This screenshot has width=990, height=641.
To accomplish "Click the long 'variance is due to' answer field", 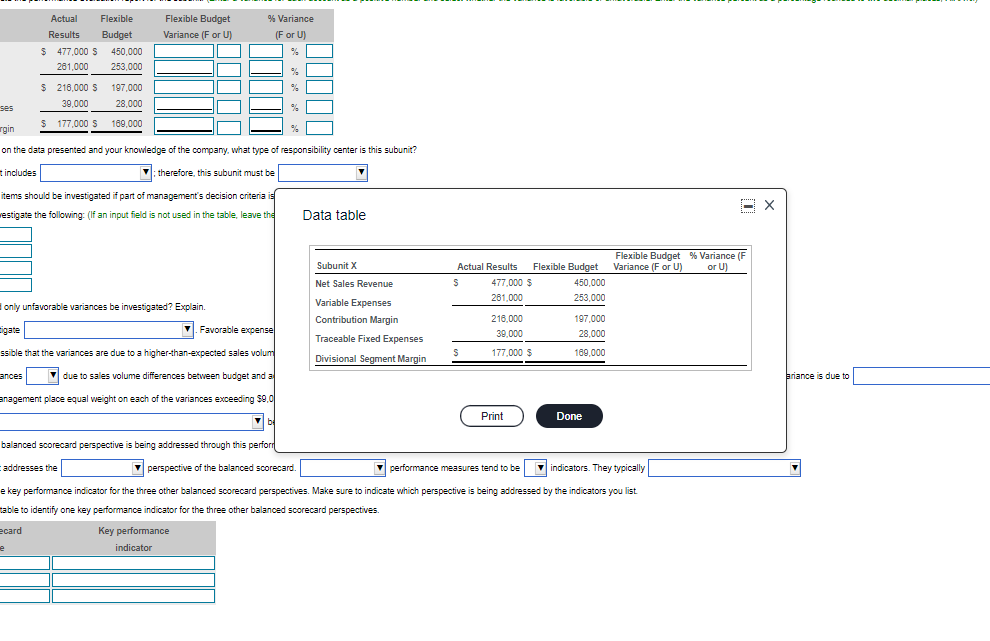I will point(920,376).
